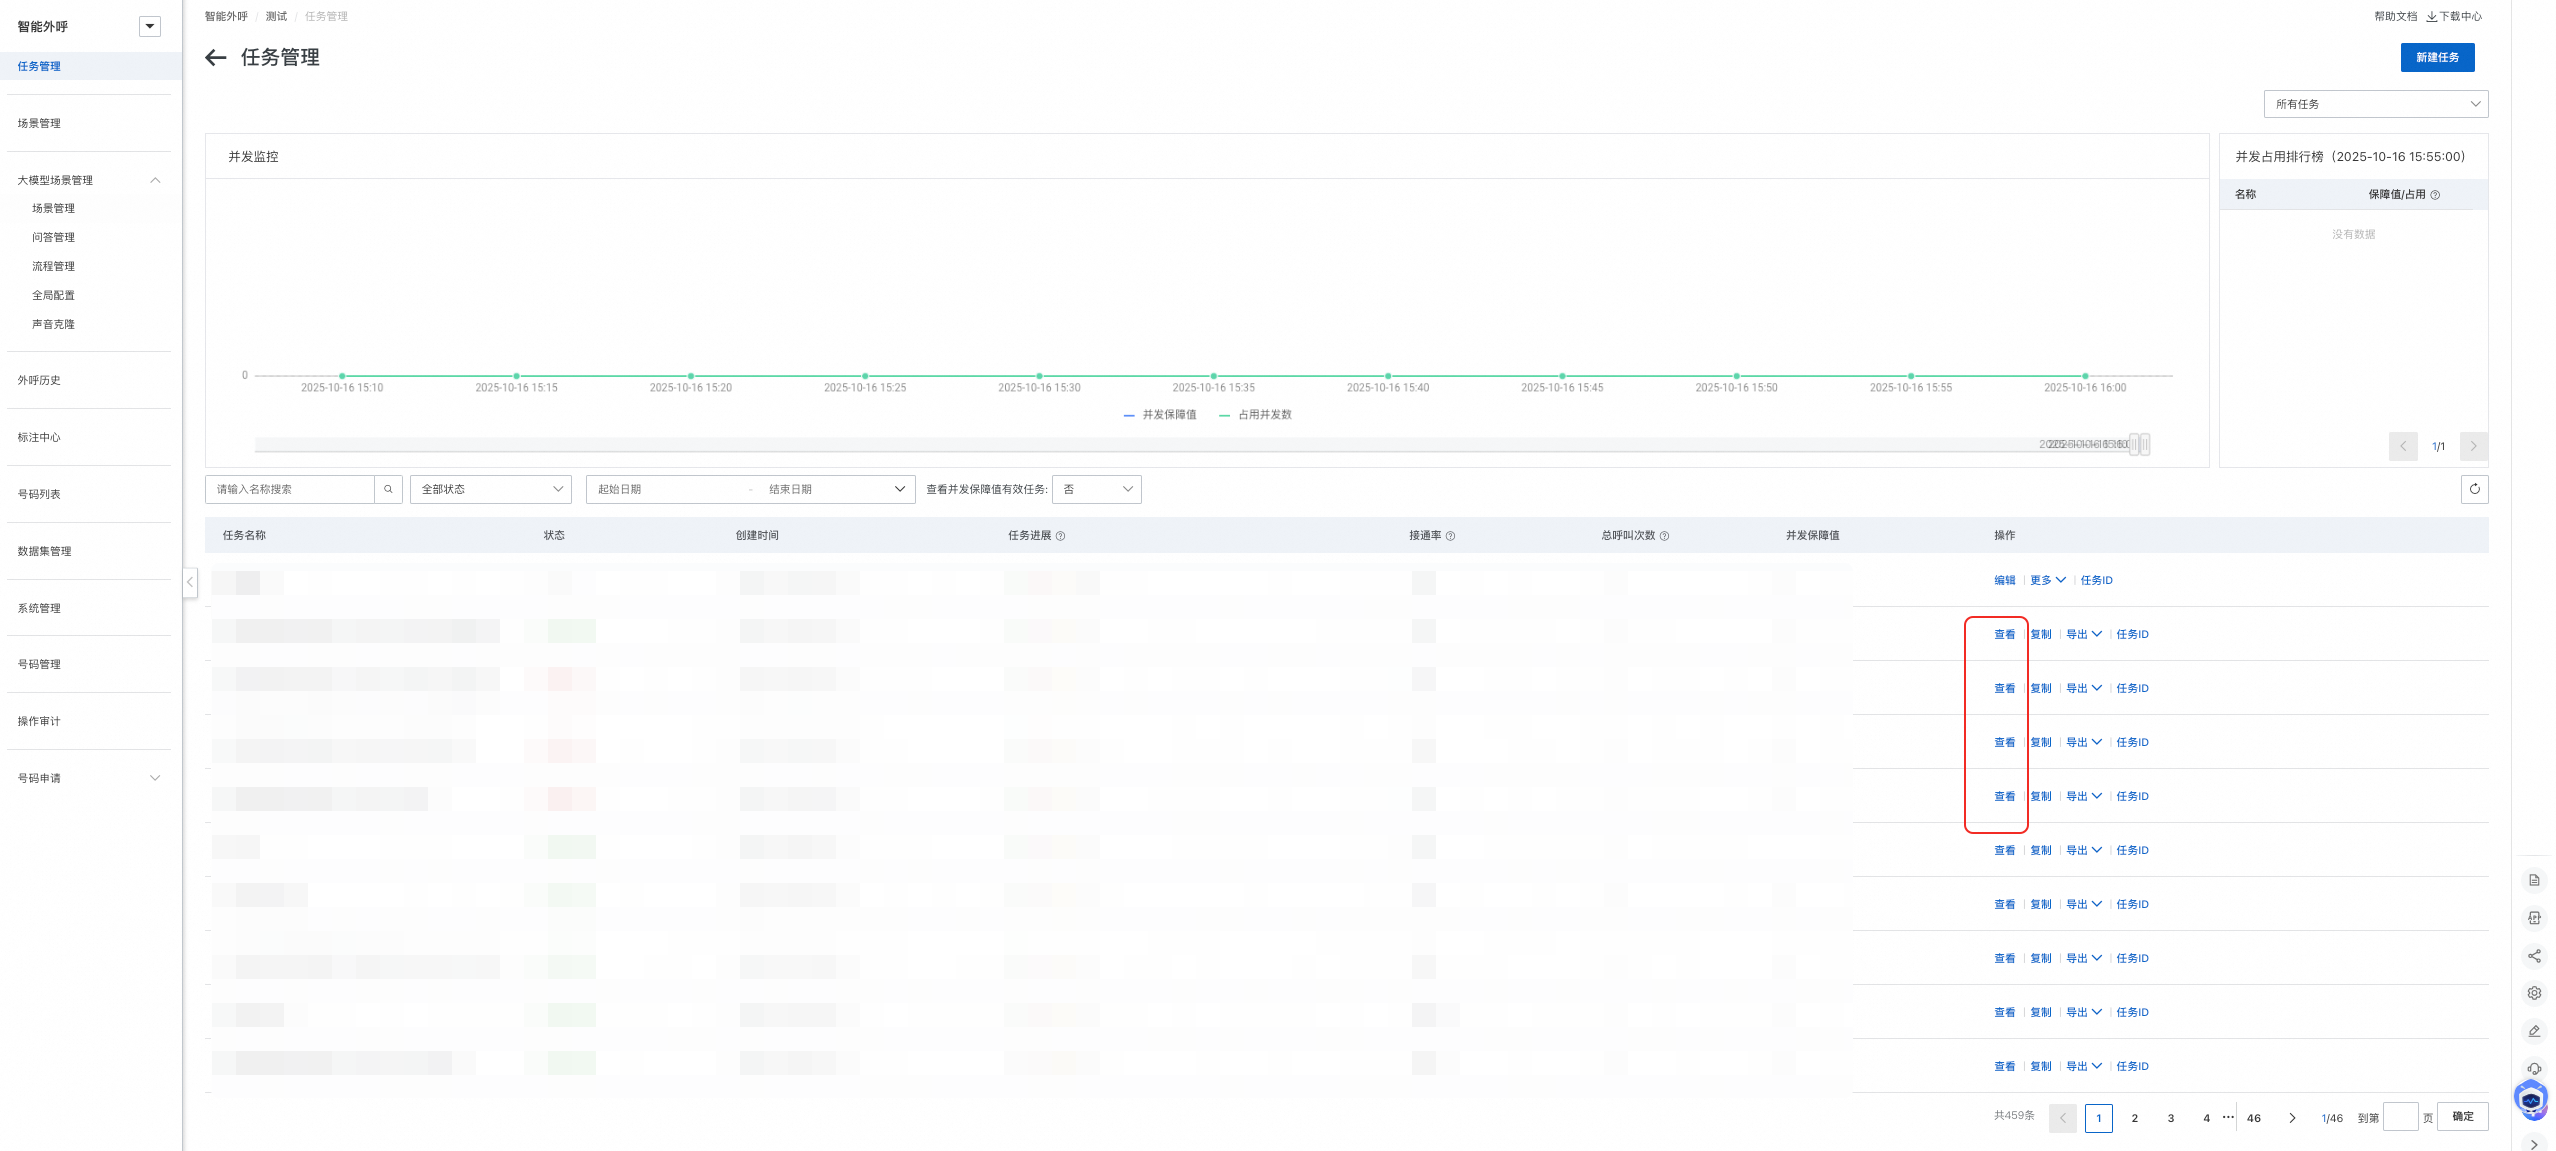Click the edit pencil icon in right floating bar
Image resolution: width=2556 pixels, height=1151 pixels.
coord(2534,1031)
